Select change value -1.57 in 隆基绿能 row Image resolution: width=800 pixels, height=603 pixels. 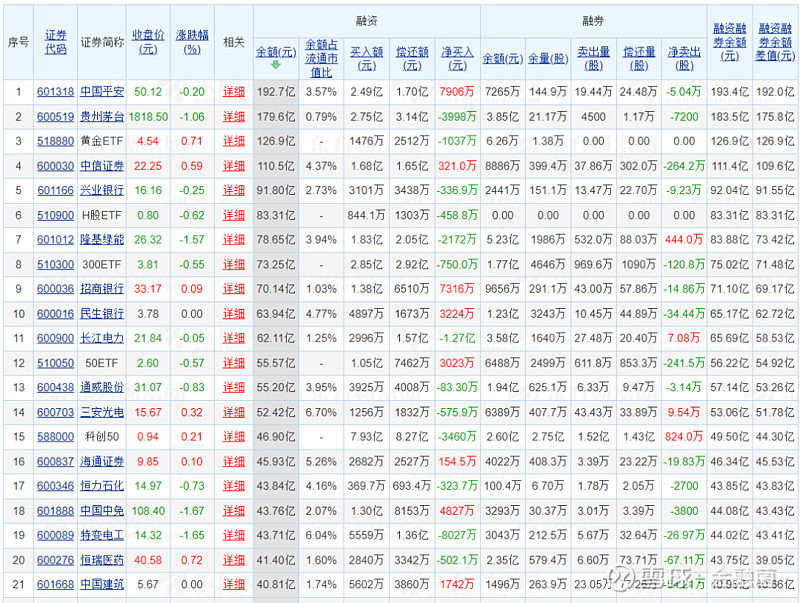tap(192, 240)
